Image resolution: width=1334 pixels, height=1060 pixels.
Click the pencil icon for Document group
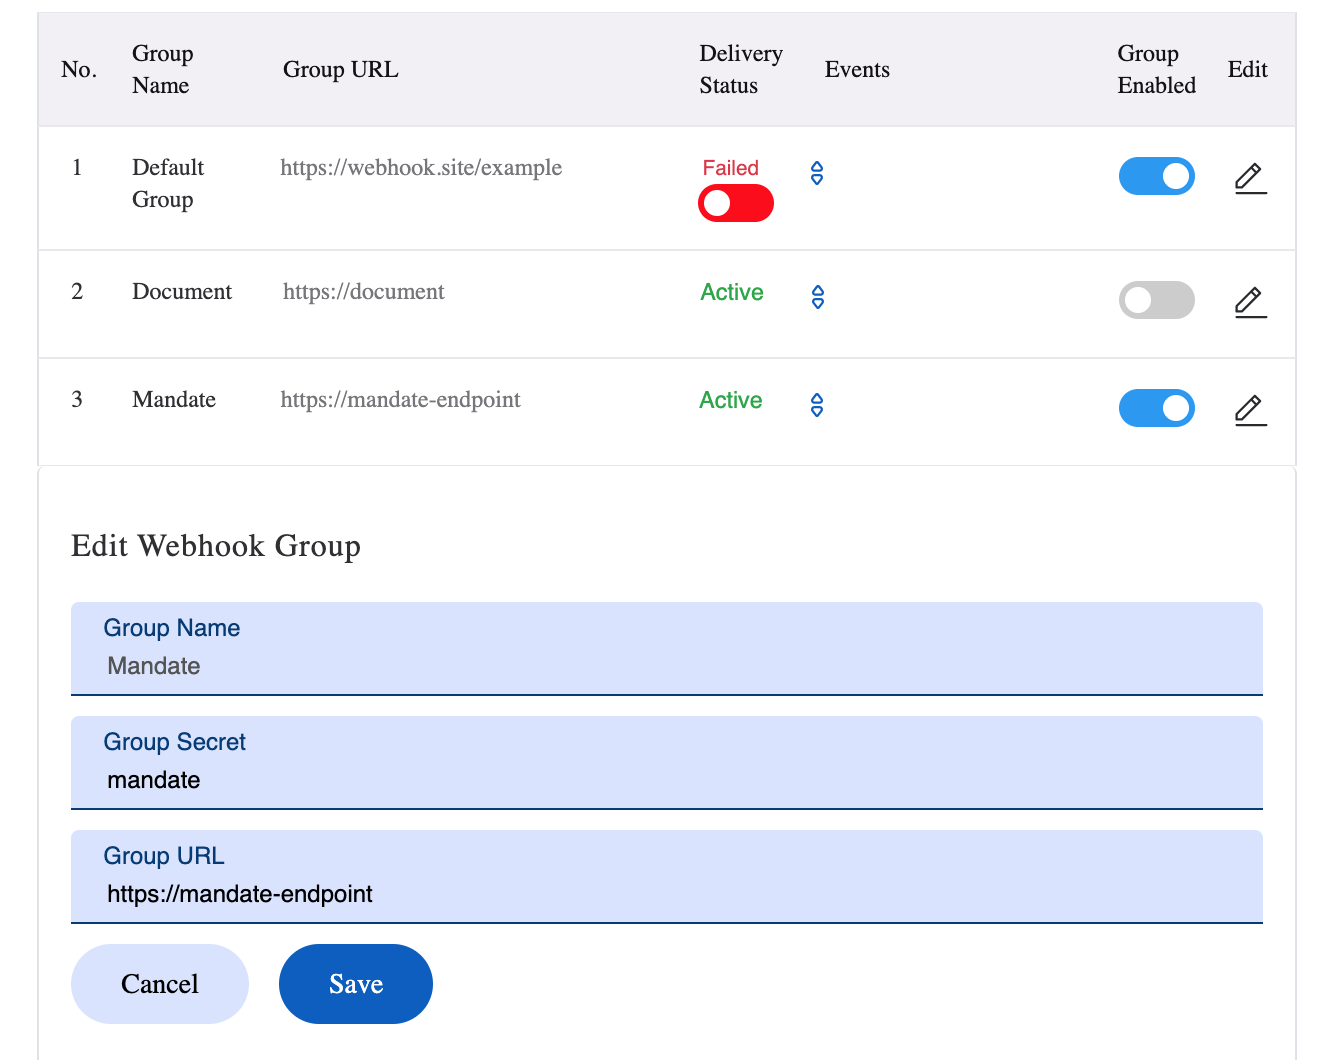pos(1250,302)
